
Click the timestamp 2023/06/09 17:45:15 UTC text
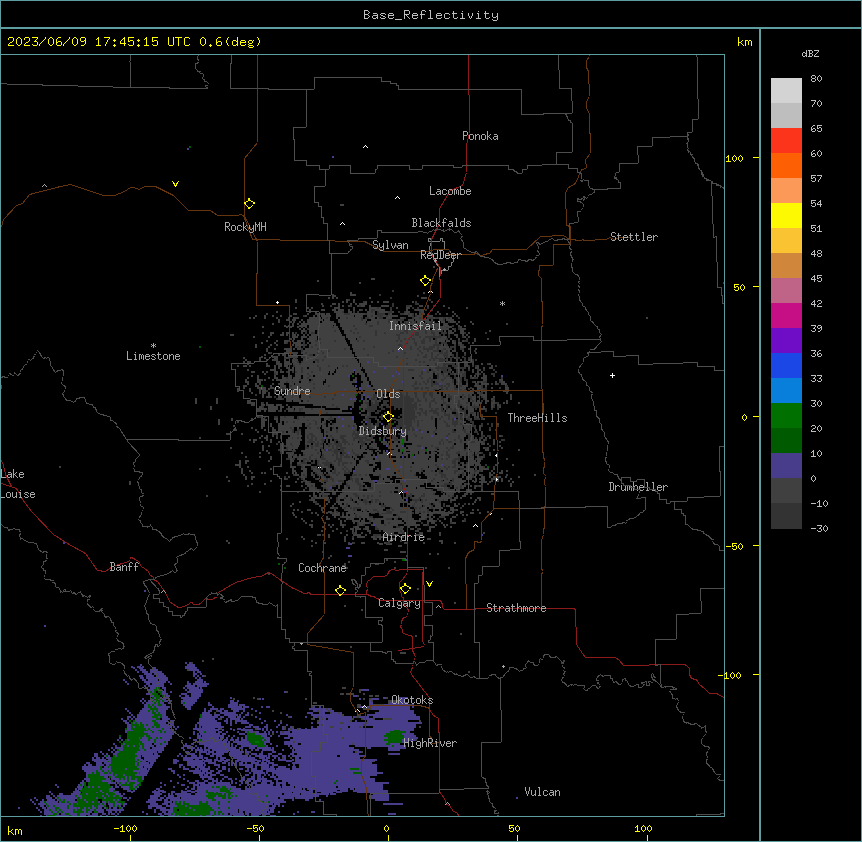98,42
